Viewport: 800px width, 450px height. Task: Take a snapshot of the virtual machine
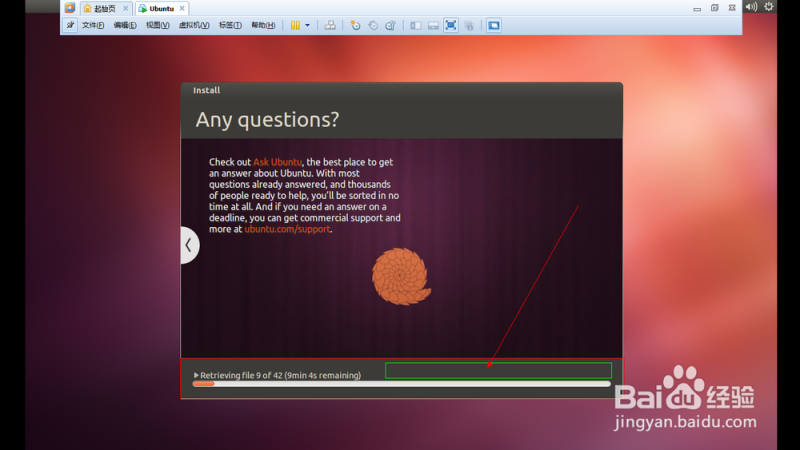(356, 25)
